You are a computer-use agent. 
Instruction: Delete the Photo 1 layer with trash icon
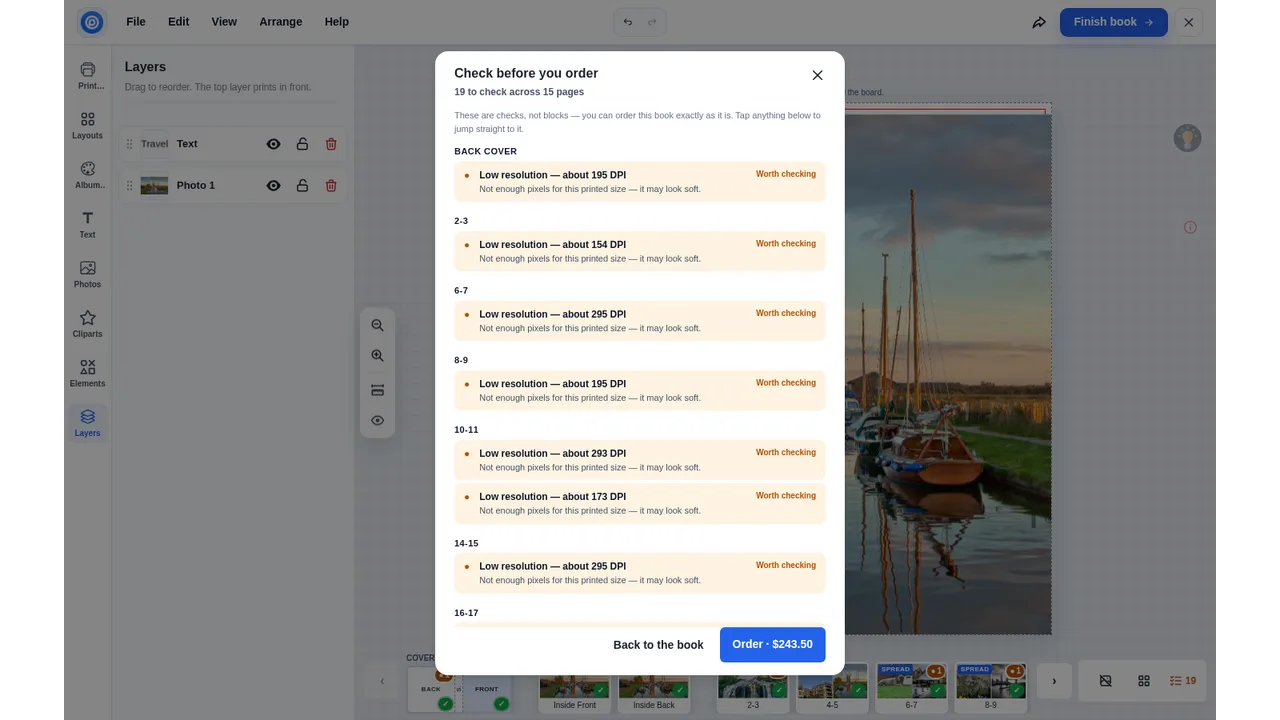pyautogui.click(x=331, y=186)
